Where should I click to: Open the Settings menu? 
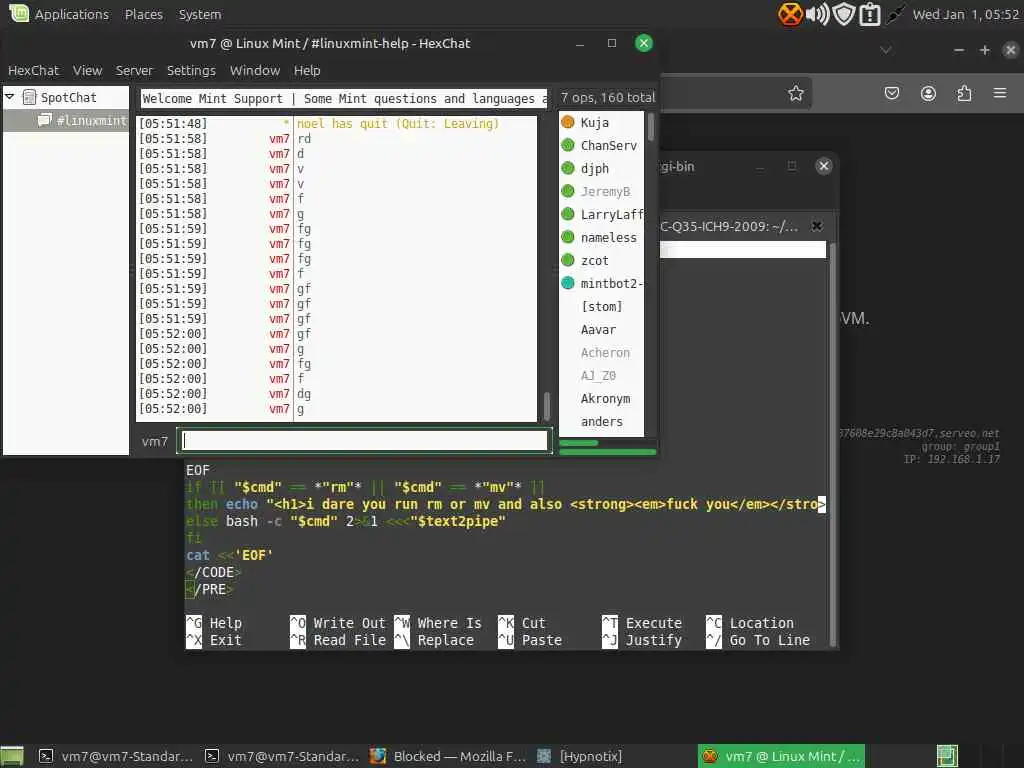(x=191, y=71)
